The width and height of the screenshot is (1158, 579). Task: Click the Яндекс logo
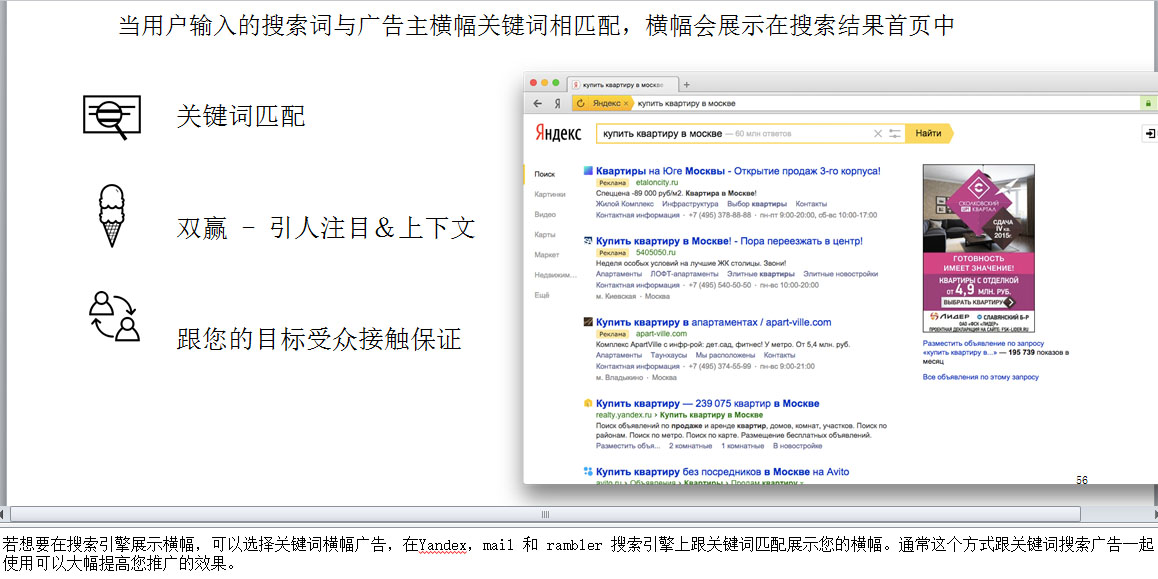point(558,134)
